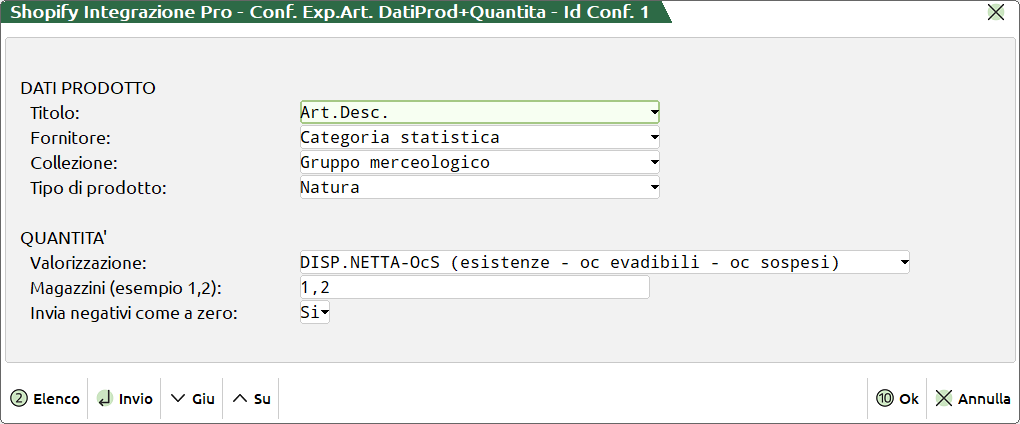Click the dialog title bar text
The height and width of the screenshot is (424, 1020).
[x=330, y=12]
